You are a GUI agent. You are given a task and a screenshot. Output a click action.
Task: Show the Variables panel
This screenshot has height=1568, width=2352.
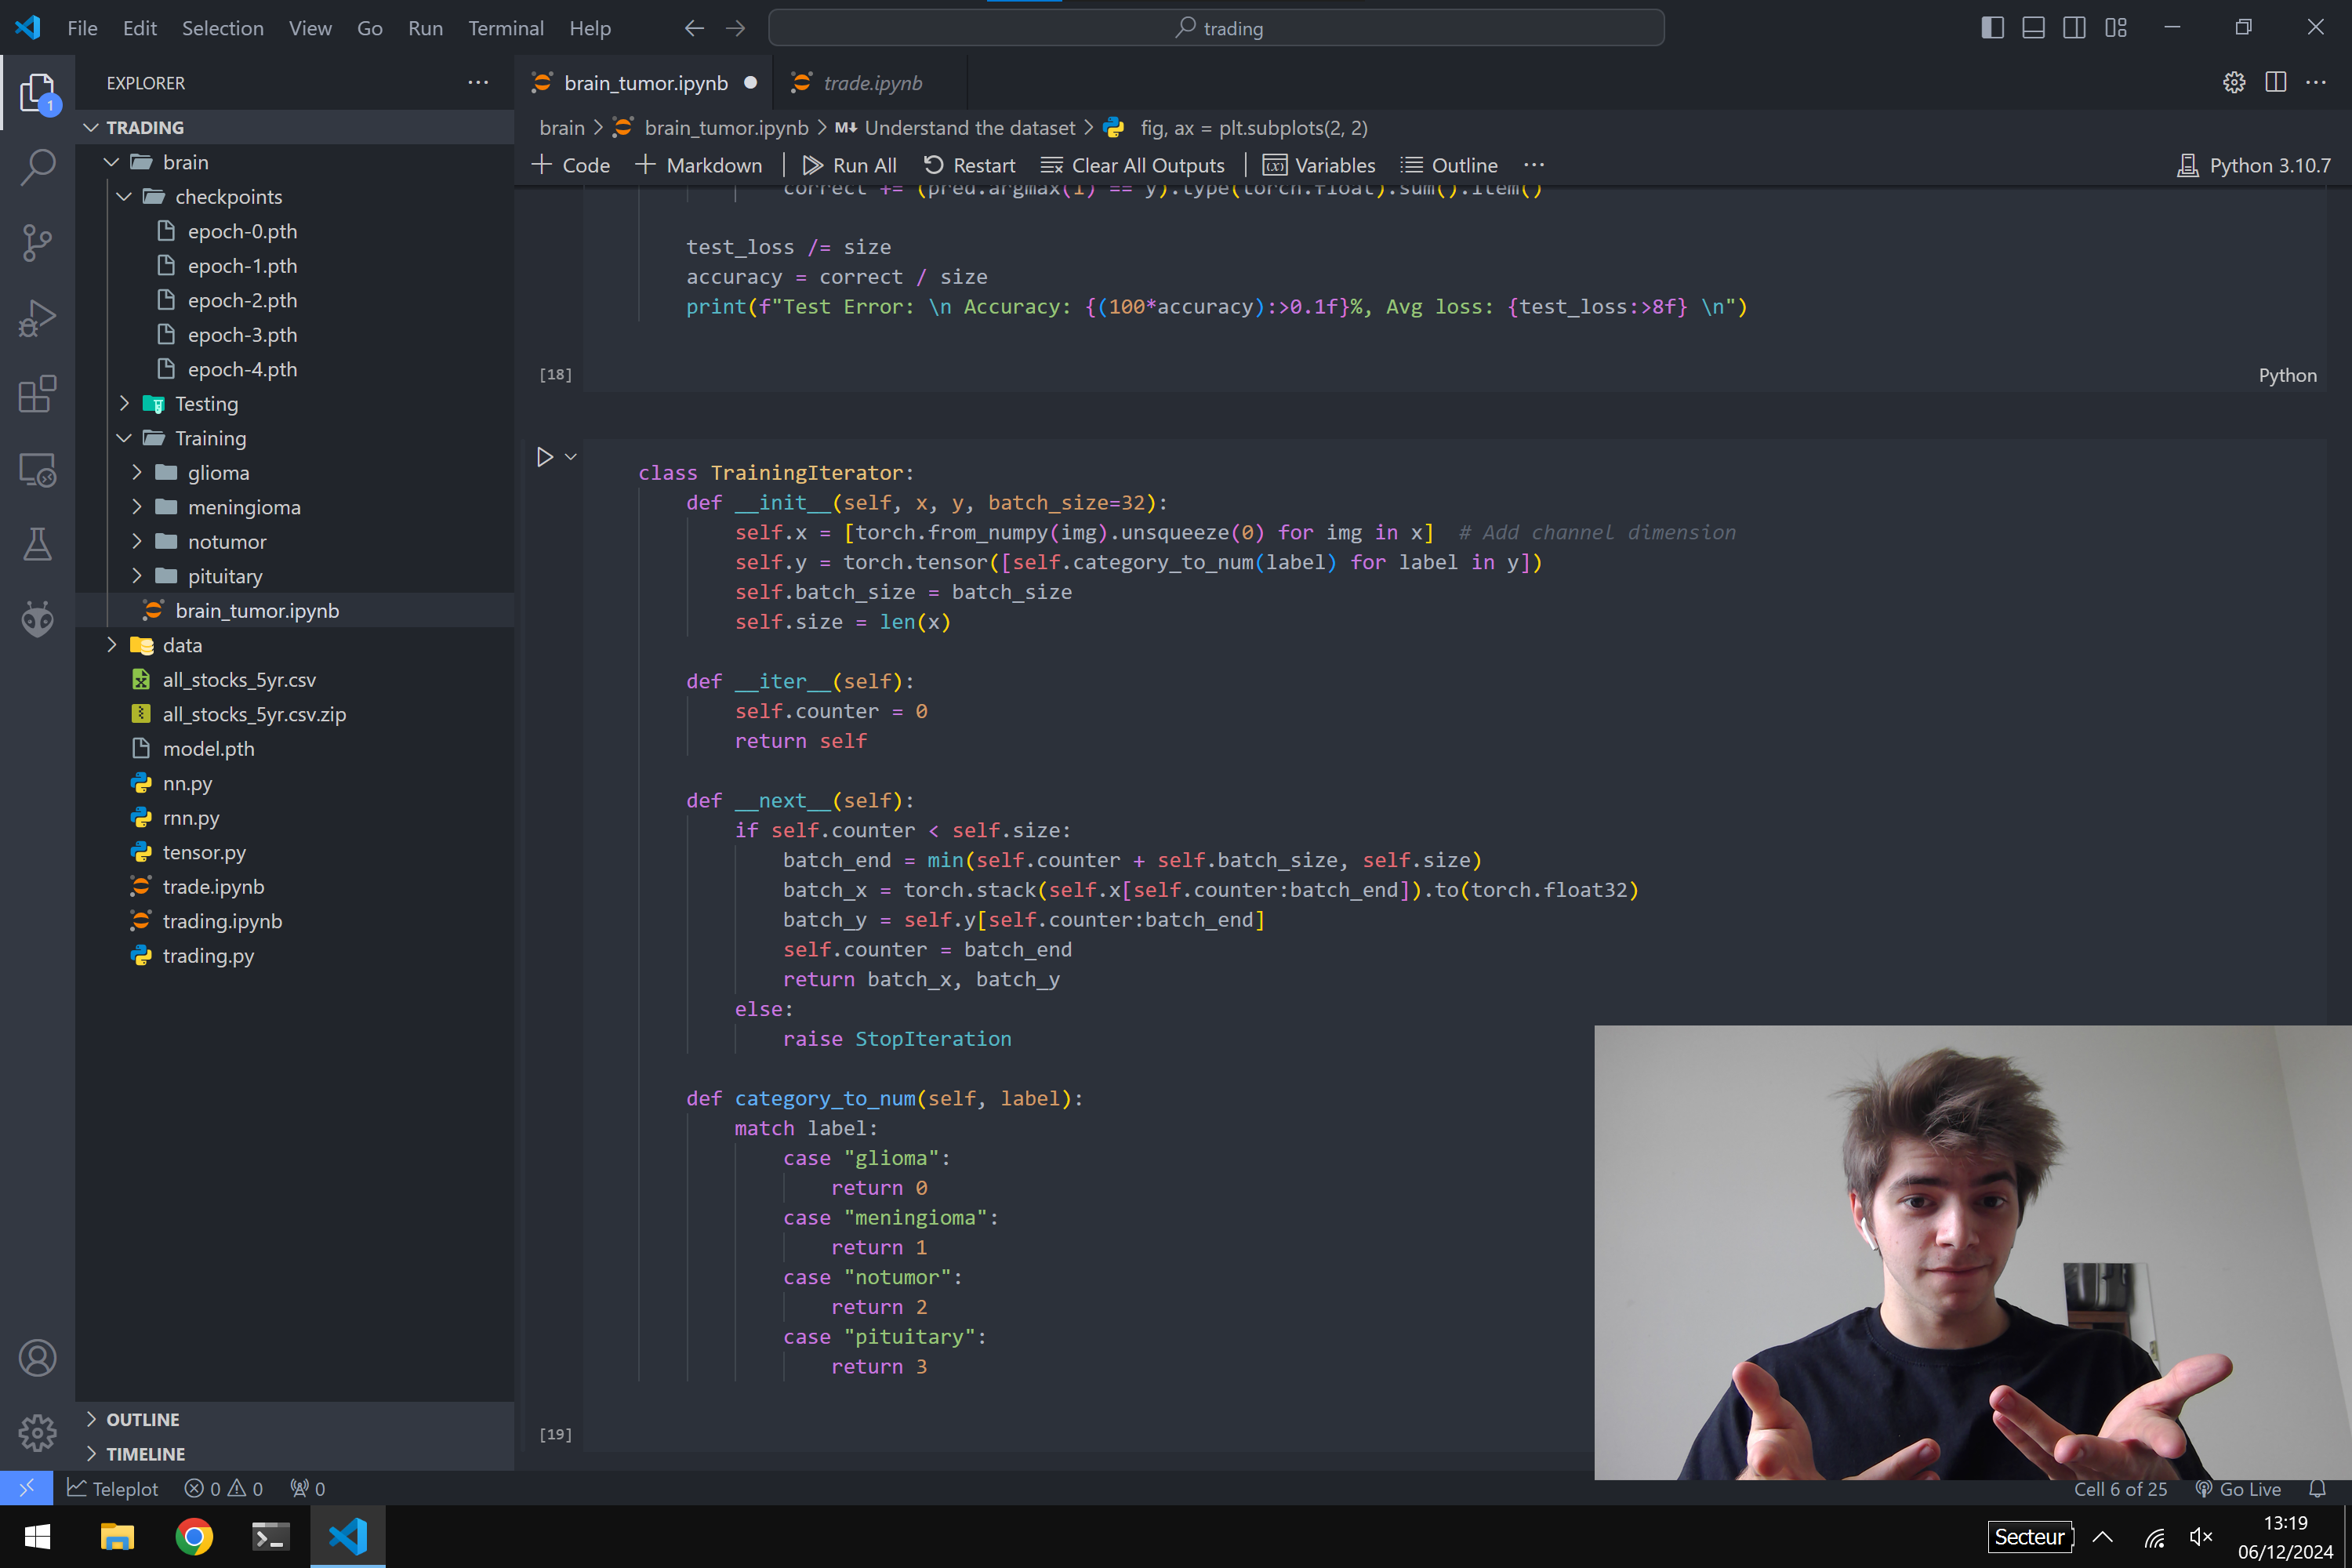point(1318,165)
